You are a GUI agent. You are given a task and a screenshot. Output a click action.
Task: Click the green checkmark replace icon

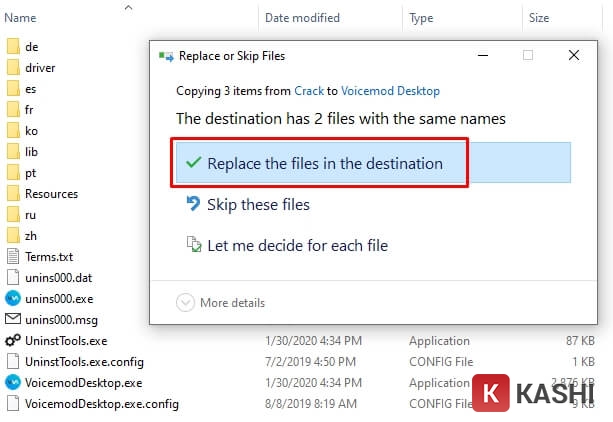(x=194, y=162)
